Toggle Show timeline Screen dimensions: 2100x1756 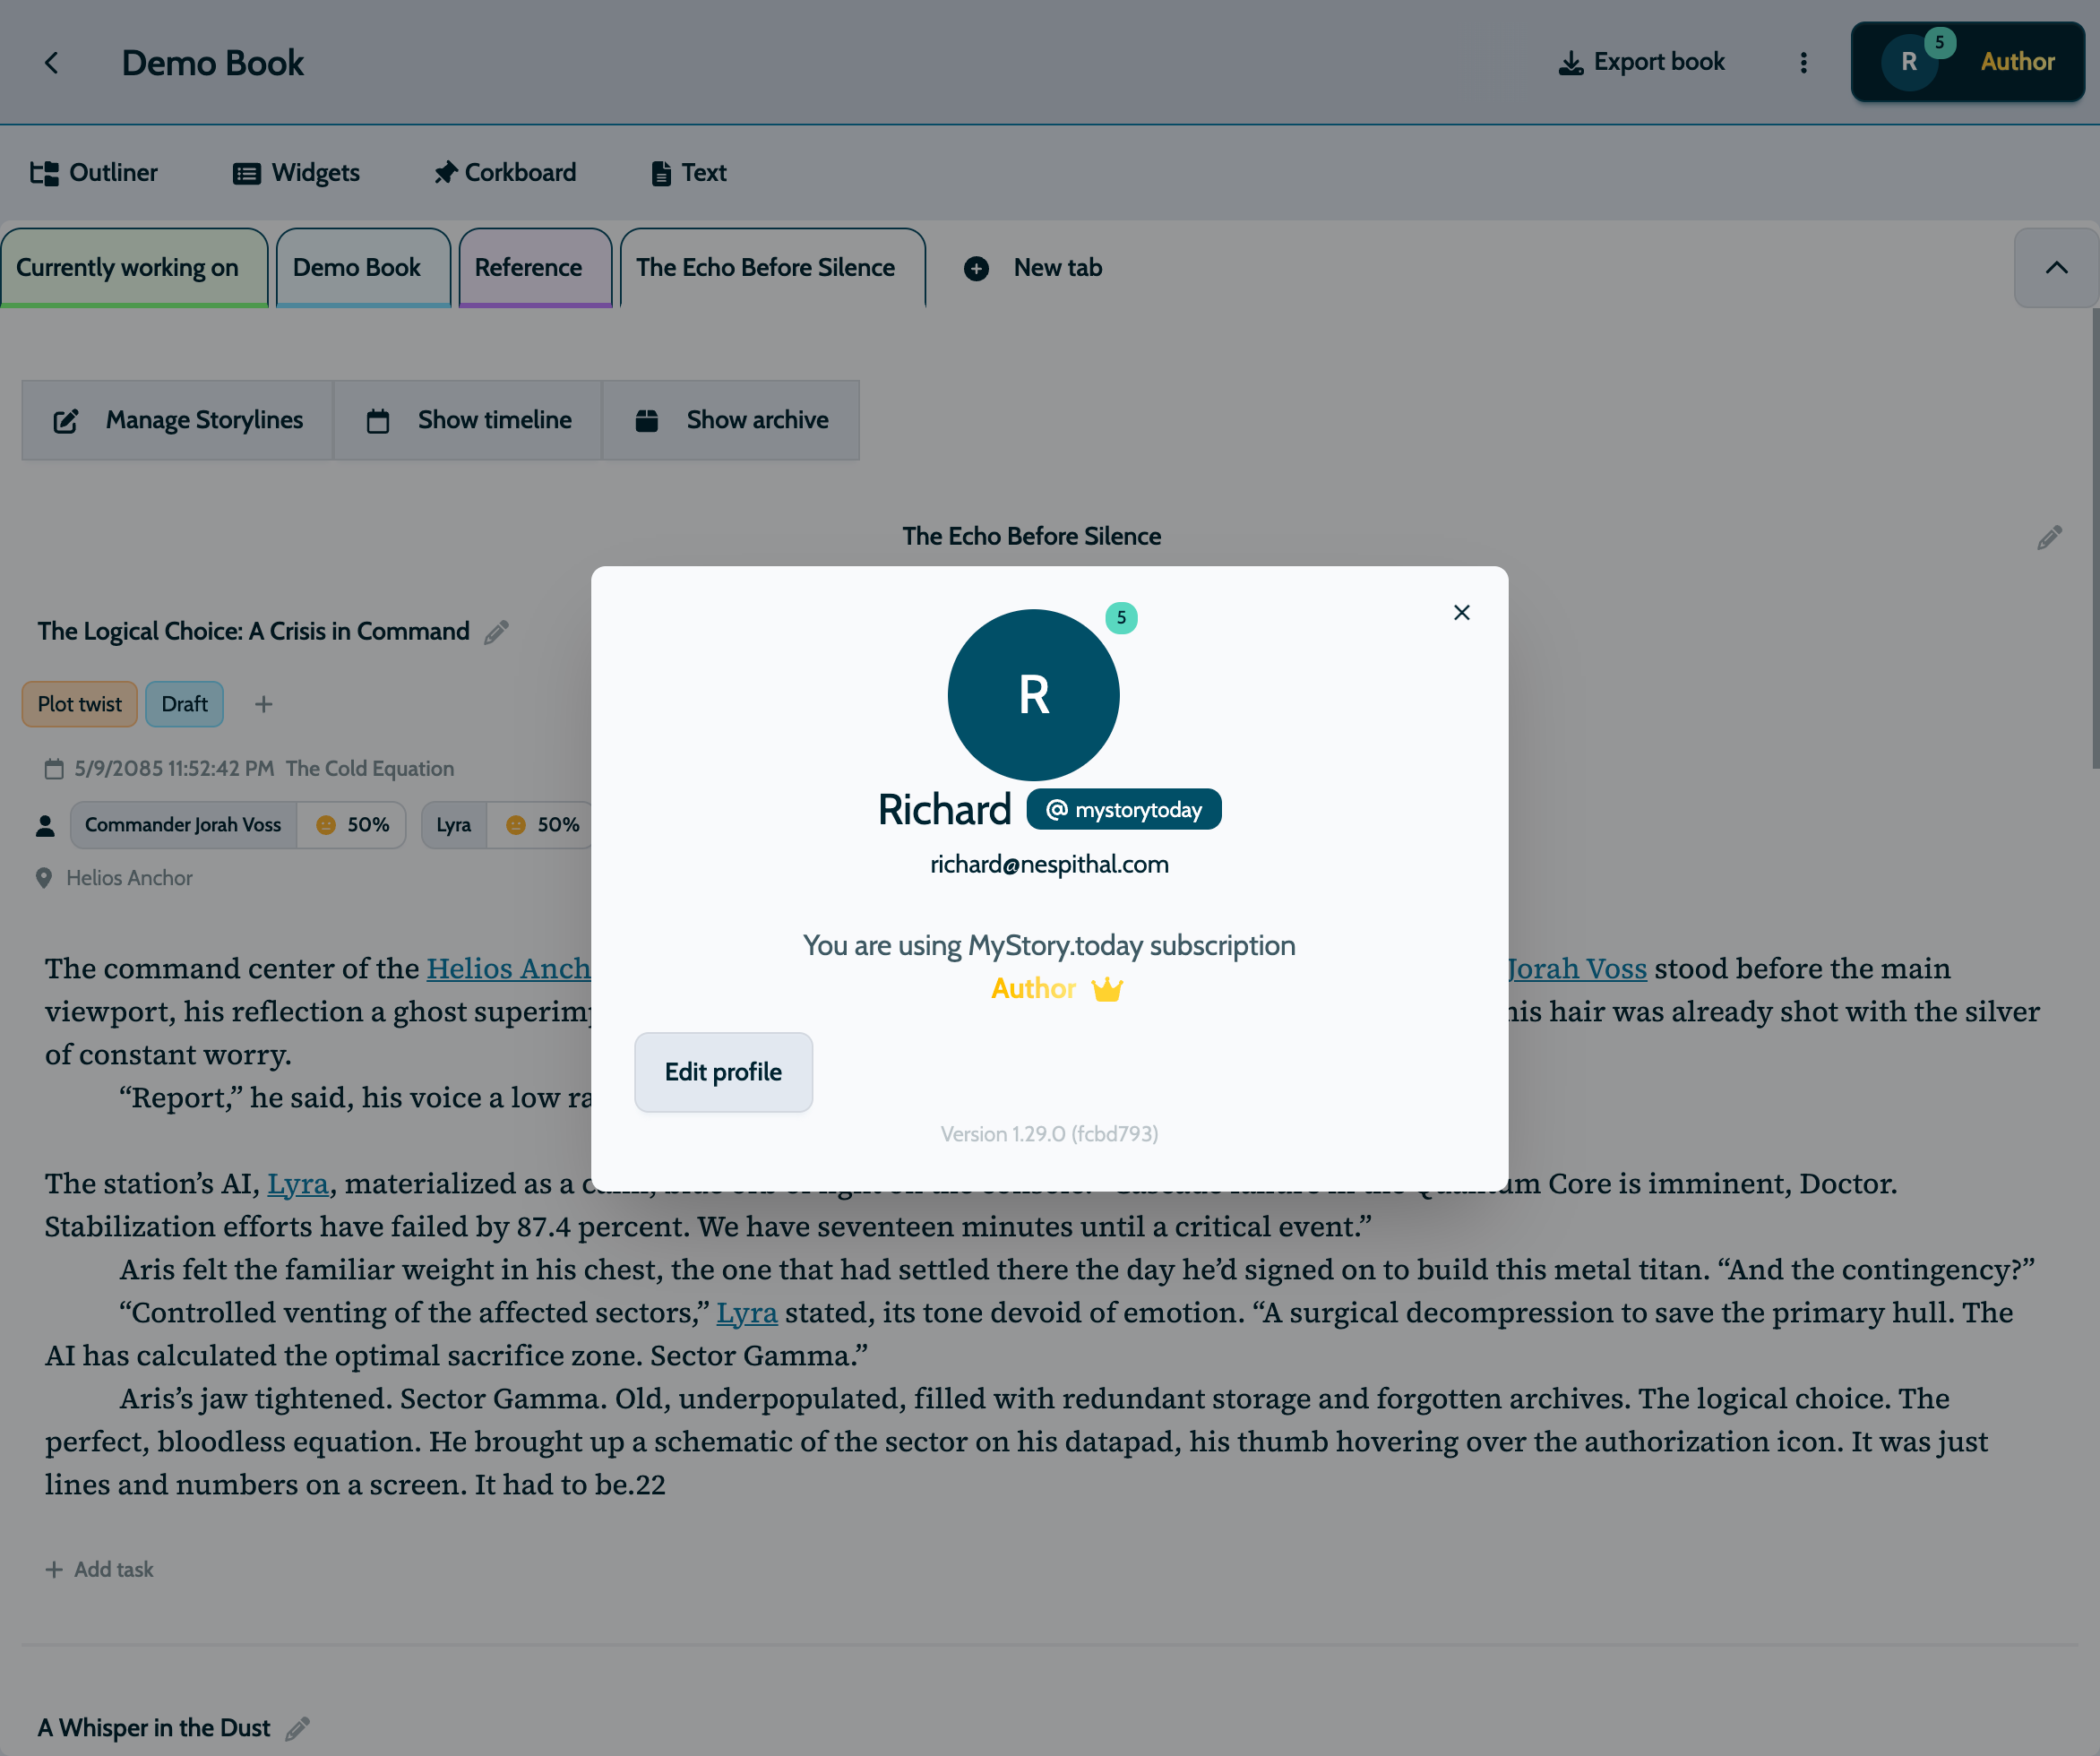point(468,420)
